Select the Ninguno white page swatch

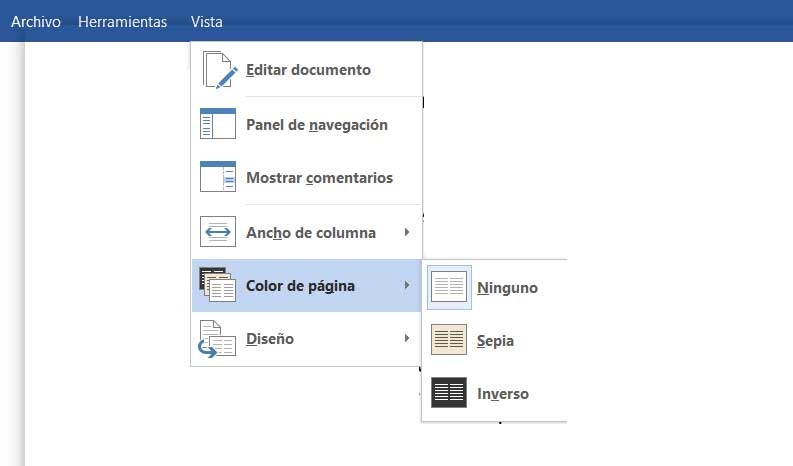click(449, 287)
